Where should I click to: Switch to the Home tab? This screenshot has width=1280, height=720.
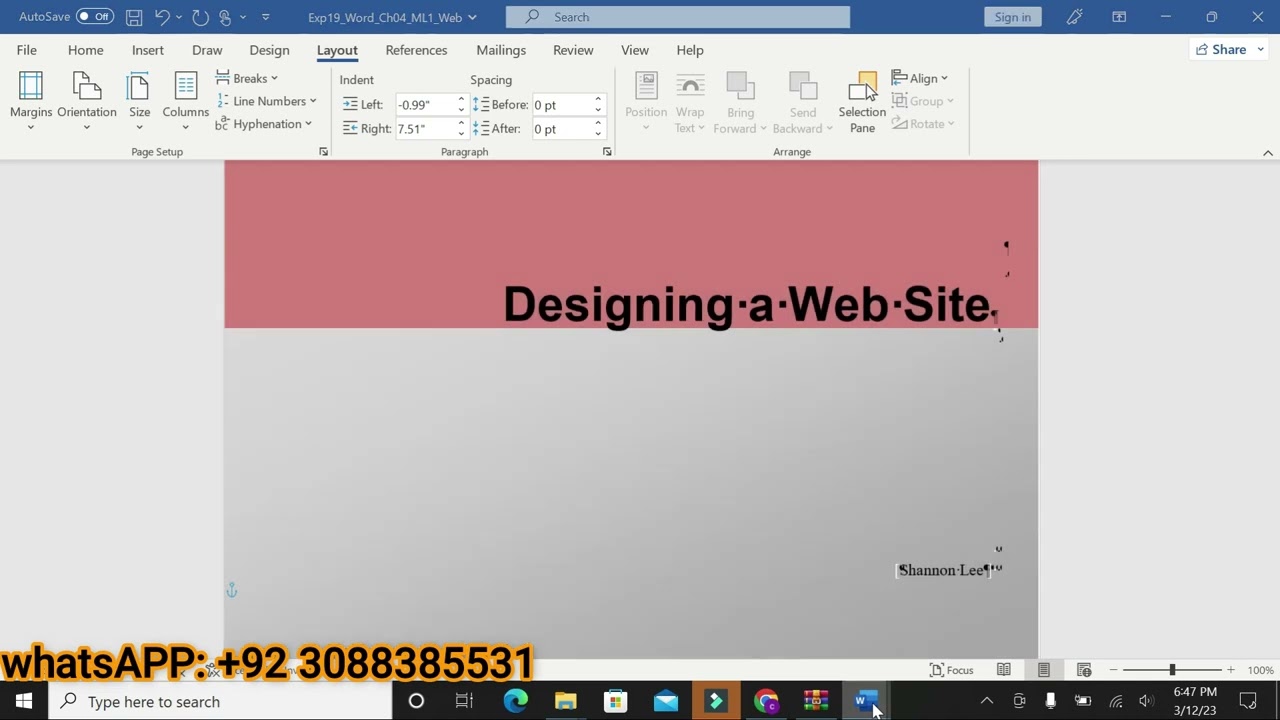coord(85,50)
